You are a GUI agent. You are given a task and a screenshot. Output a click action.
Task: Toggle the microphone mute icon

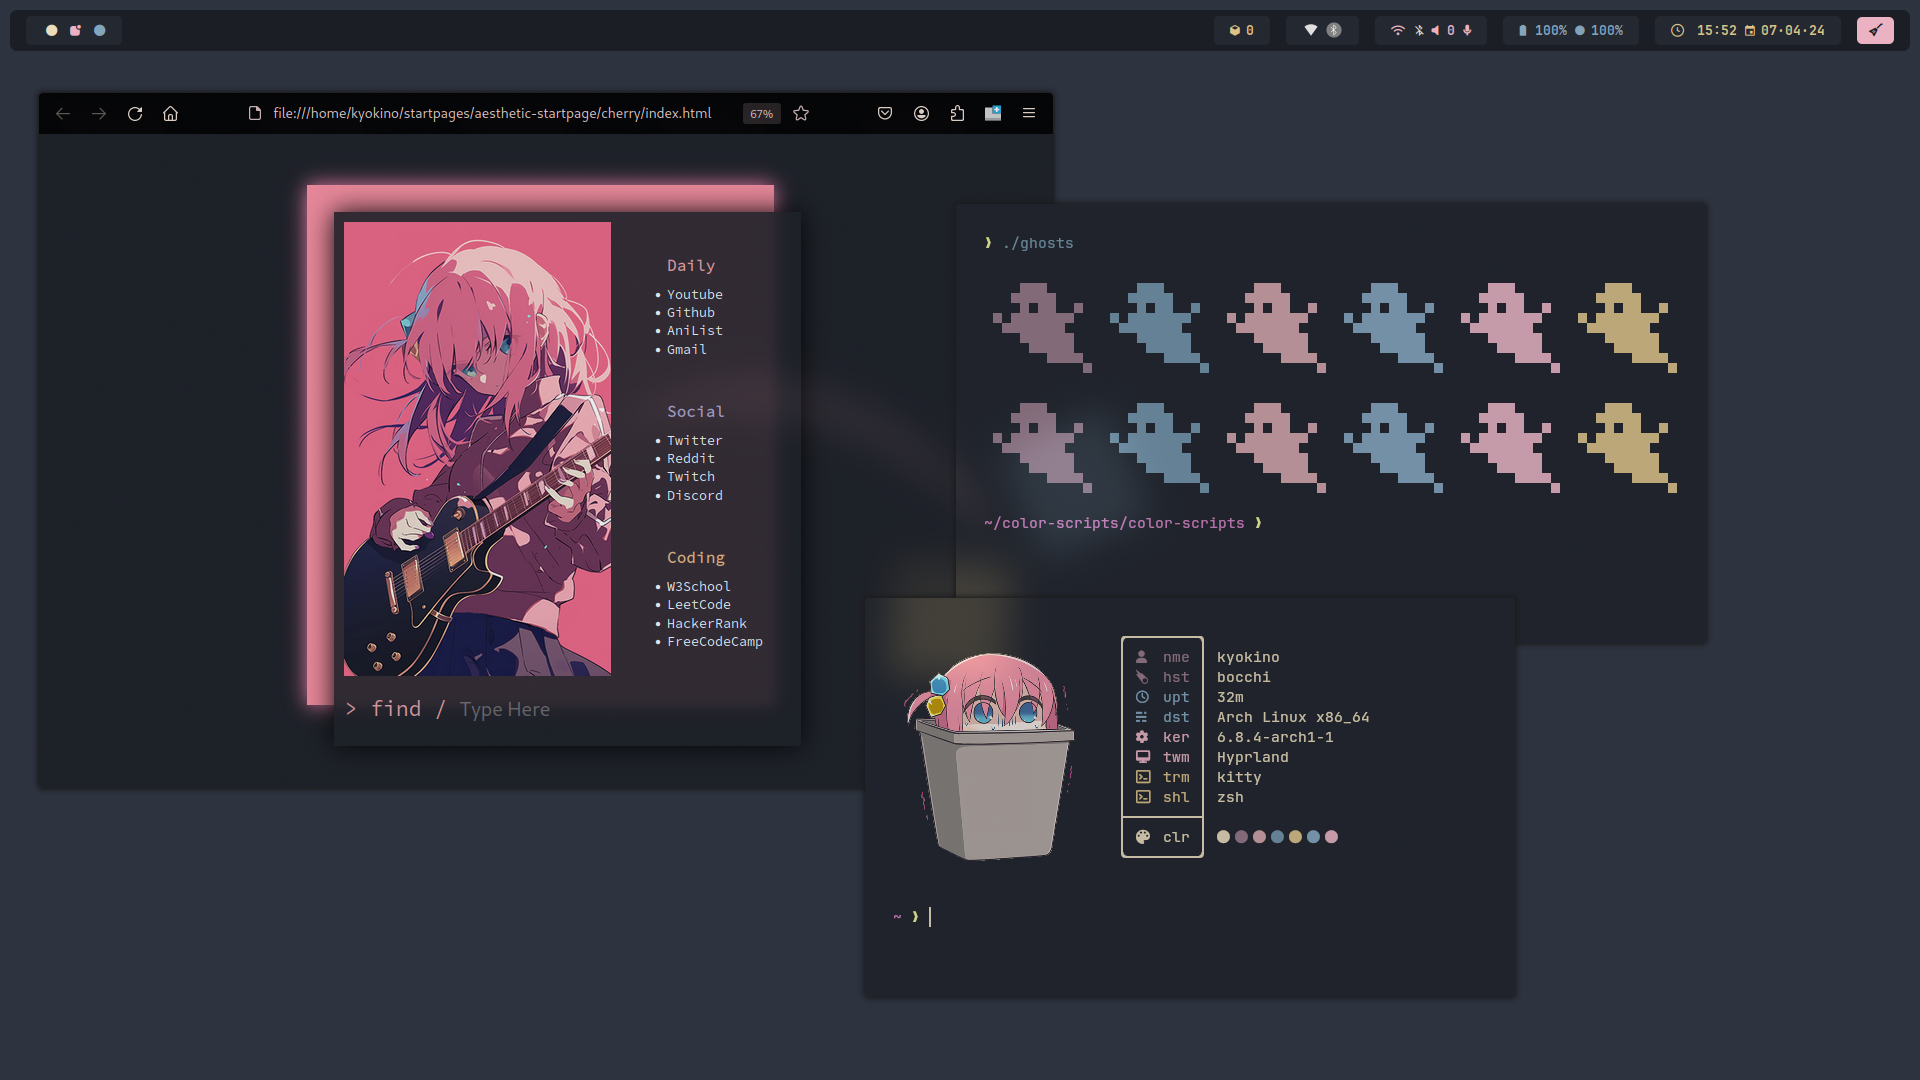(x=1467, y=30)
